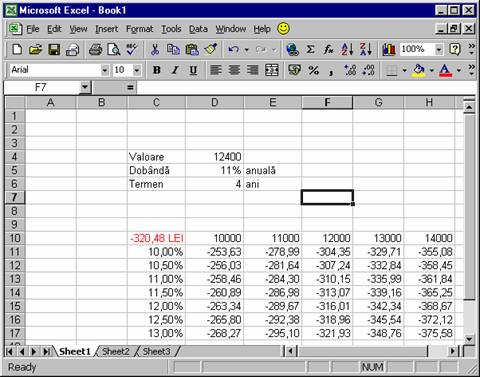Expand the Arial font name dropdown
The height and width of the screenshot is (377, 480).
click(x=105, y=70)
